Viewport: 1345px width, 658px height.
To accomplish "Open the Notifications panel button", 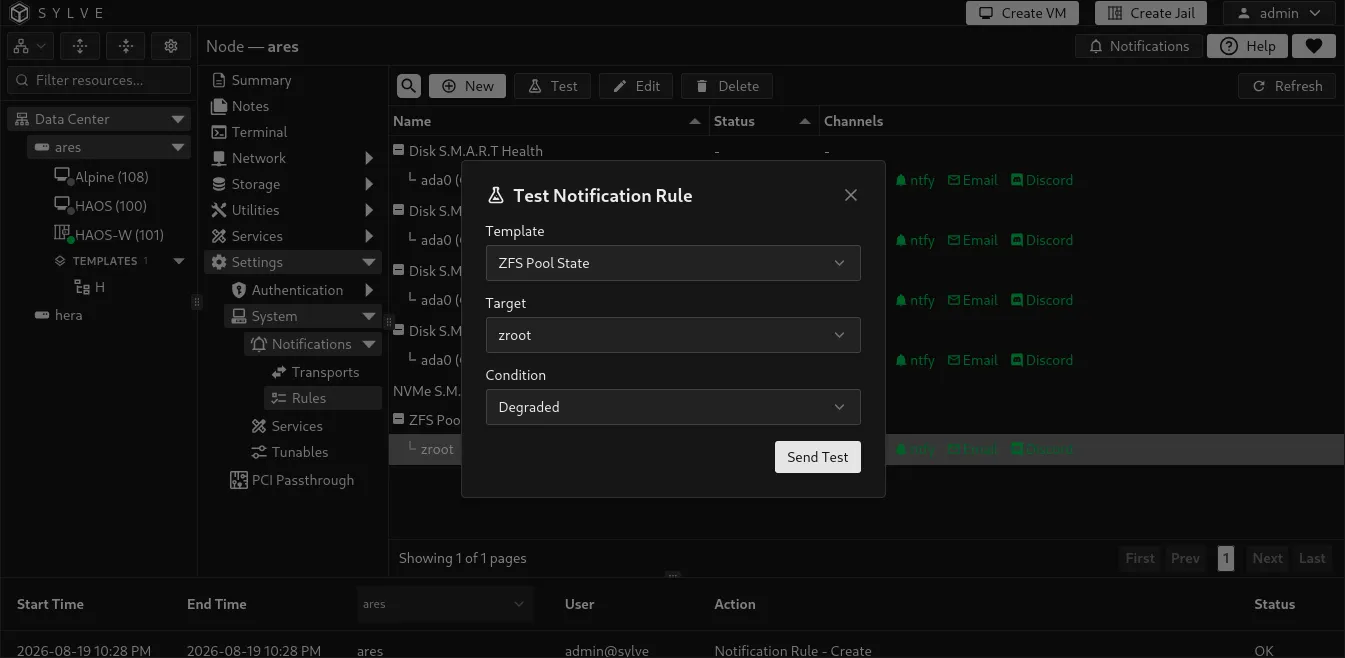I will pyautogui.click(x=1138, y=46).
